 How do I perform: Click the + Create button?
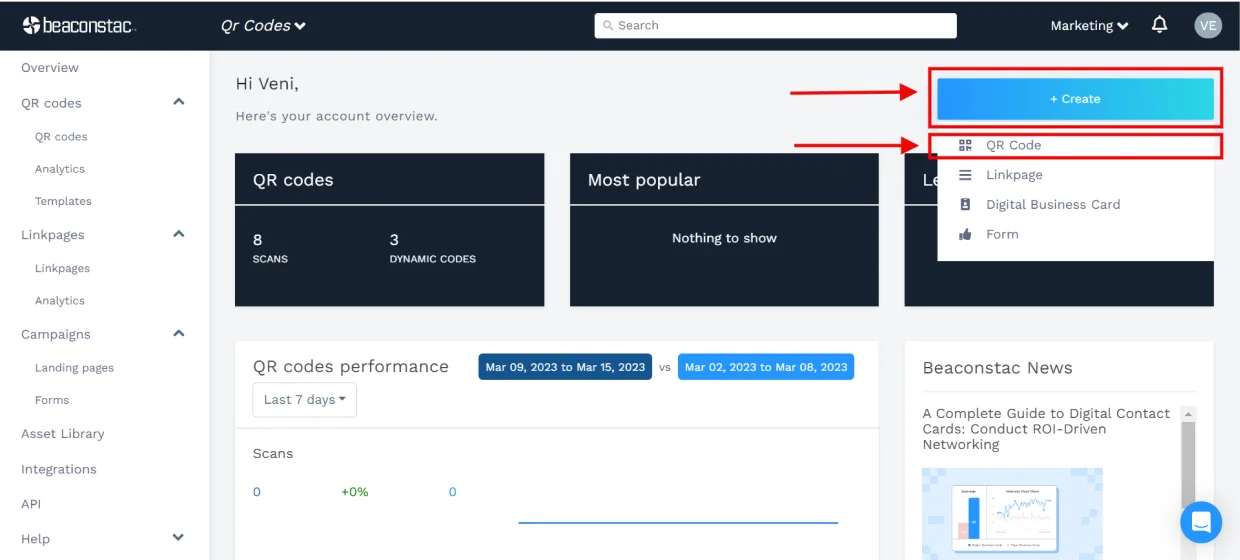click(x=1075, y=99)
